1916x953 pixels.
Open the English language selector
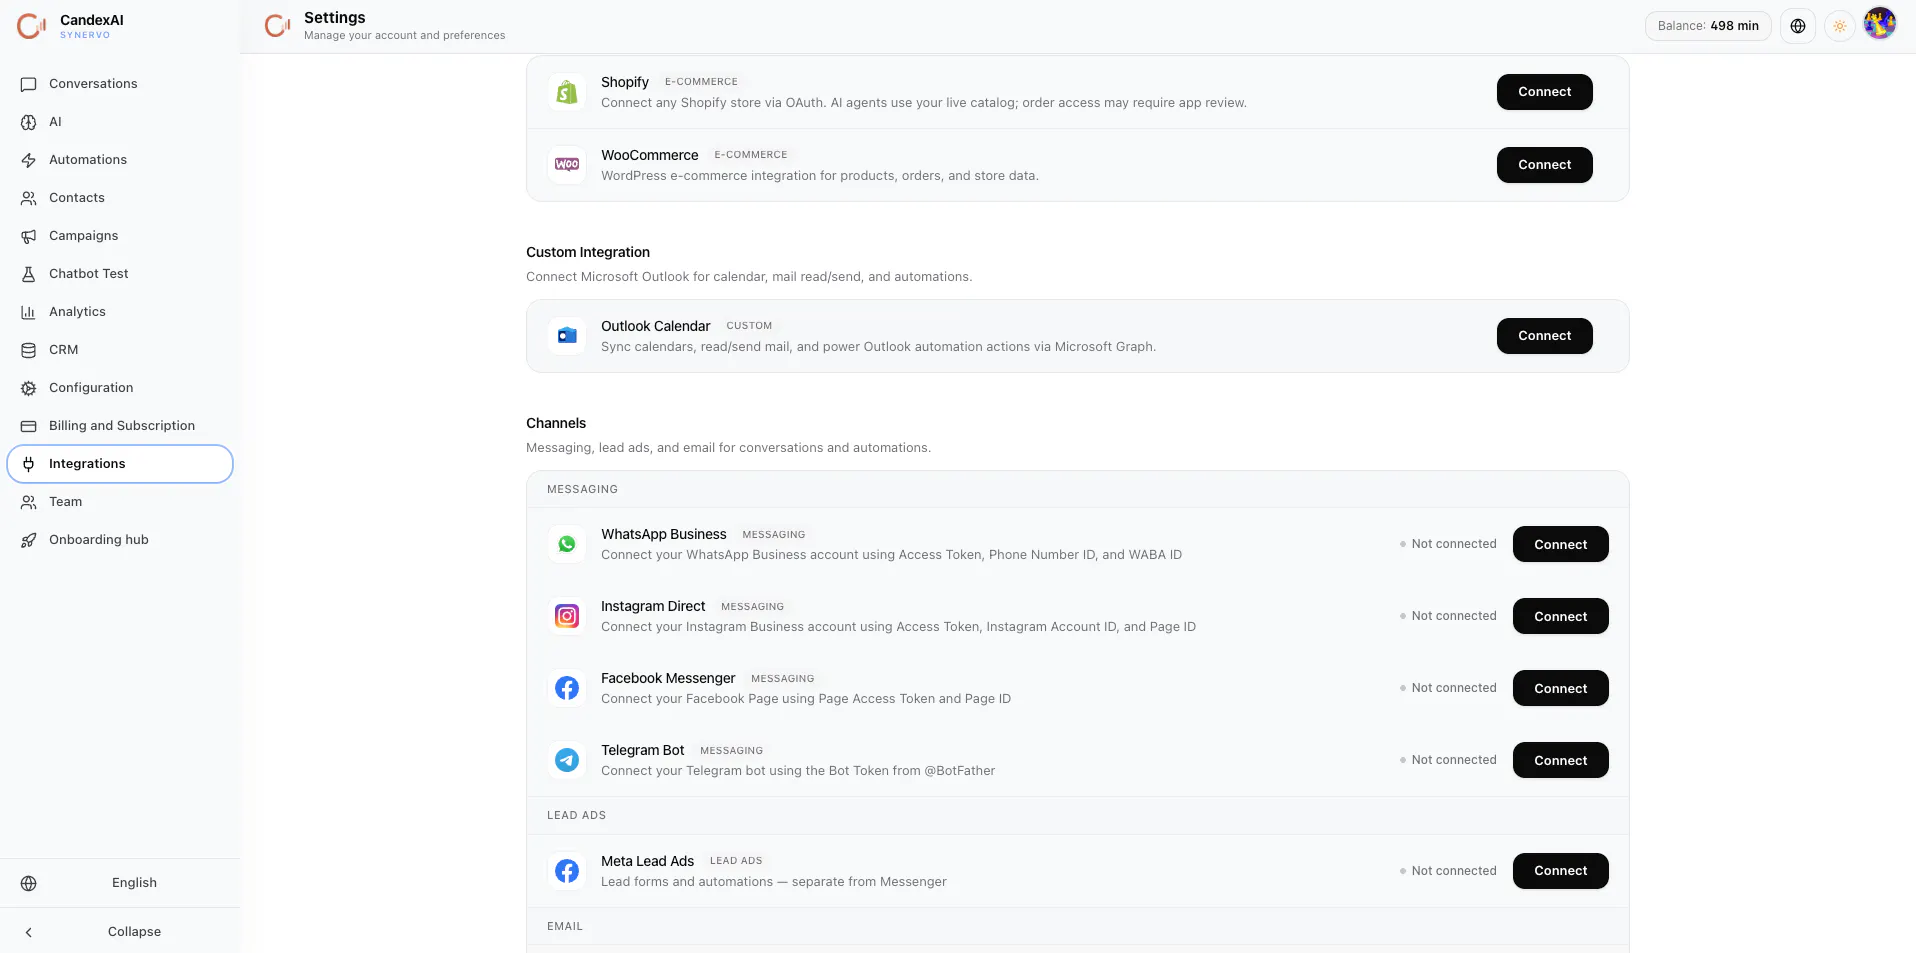tap(120, 883)
